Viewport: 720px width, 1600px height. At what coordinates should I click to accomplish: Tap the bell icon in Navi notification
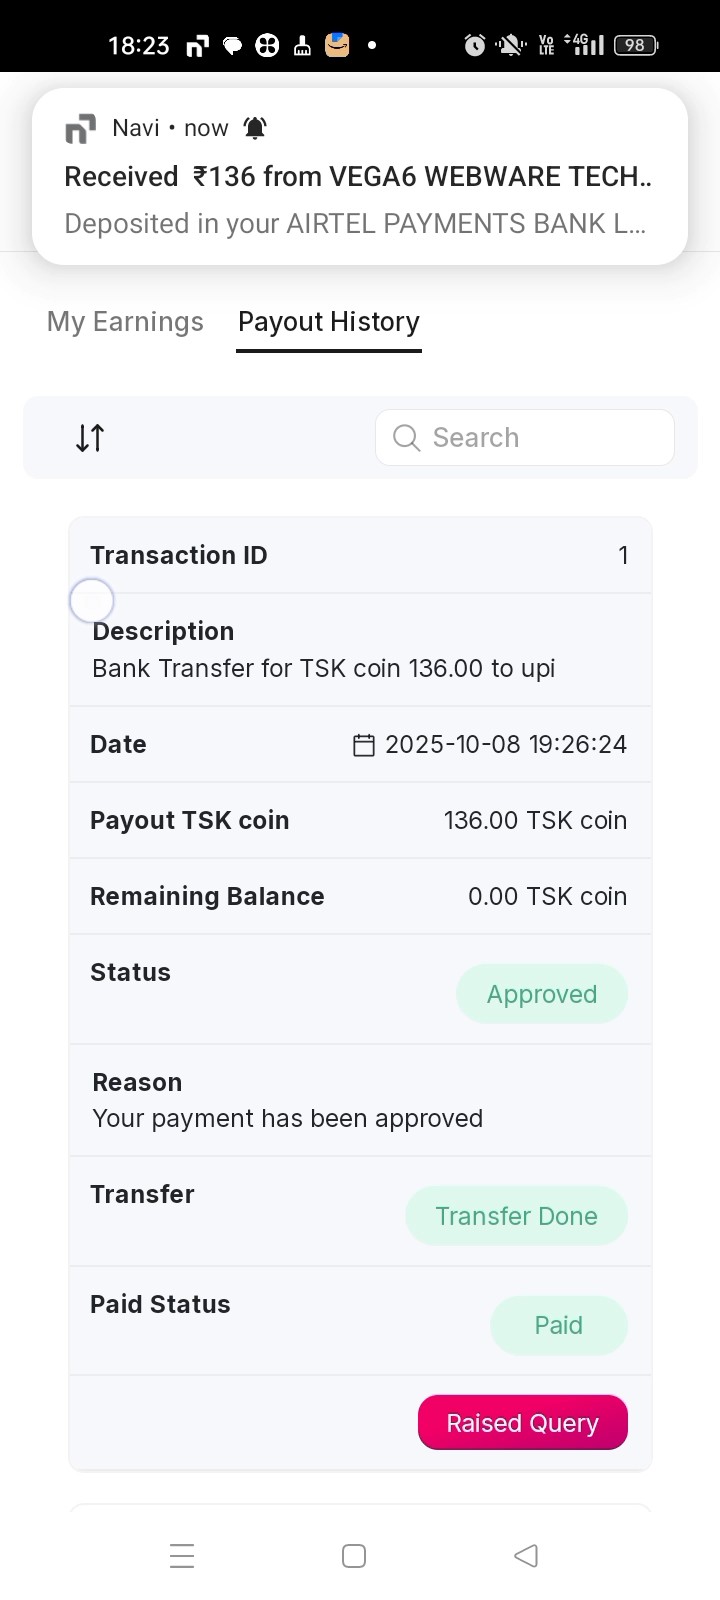pos(255,128)
